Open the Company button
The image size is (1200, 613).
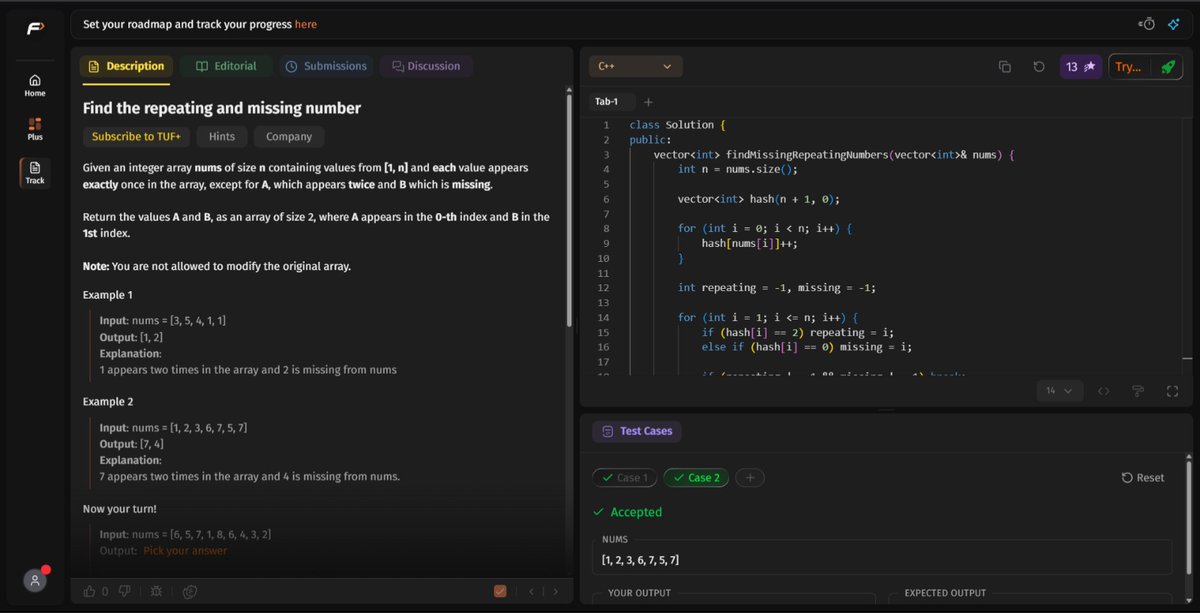click(289, 136)
